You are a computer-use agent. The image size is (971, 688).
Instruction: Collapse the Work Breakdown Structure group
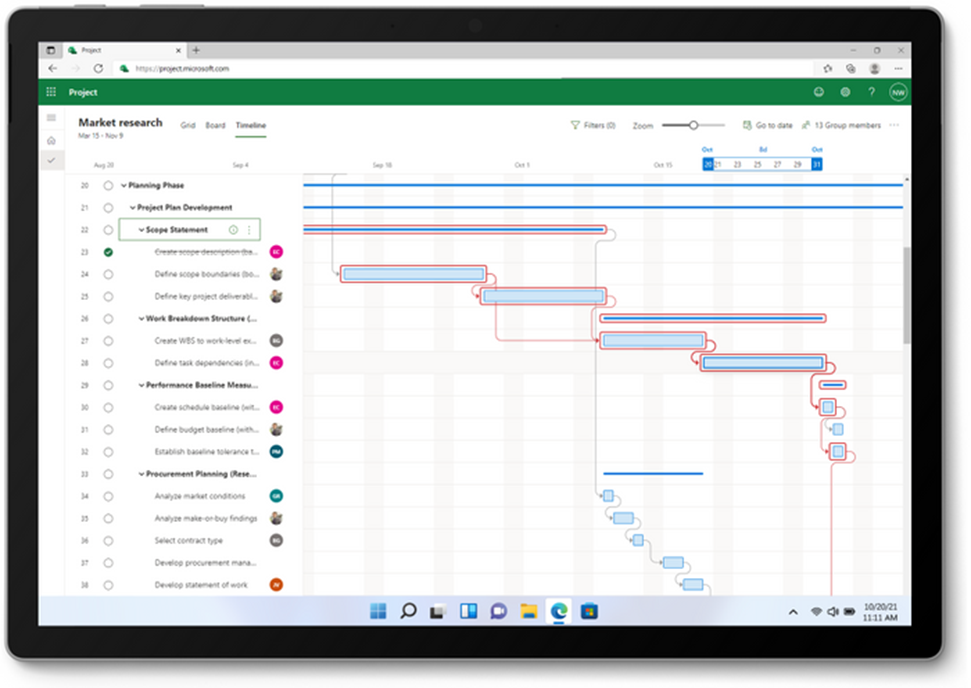pos(141,318)
